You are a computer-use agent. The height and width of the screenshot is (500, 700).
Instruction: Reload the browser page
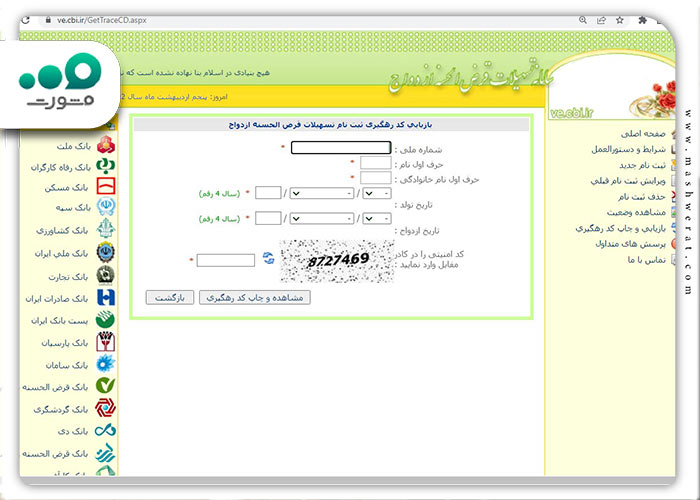[25, 20]
